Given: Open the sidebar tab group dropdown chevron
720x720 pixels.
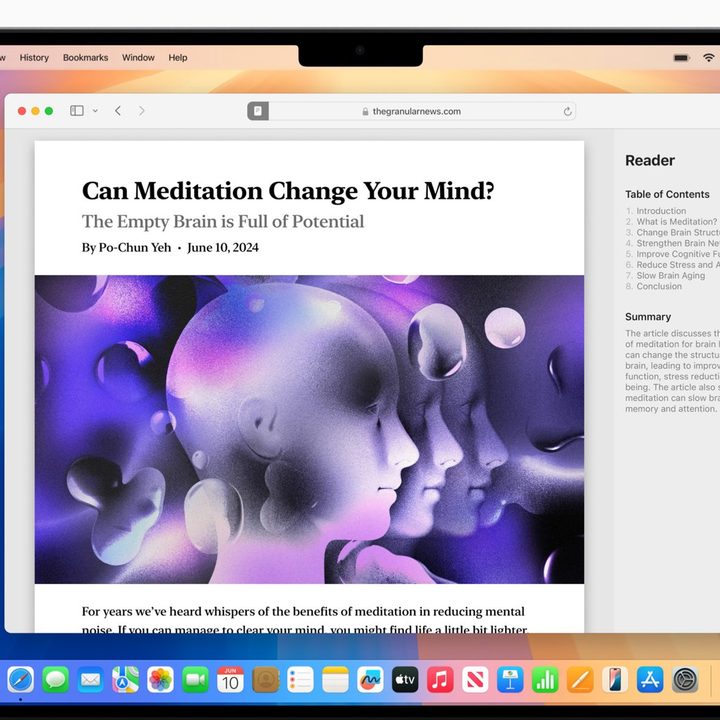Looking at the screenshot, I should [95, 111].
